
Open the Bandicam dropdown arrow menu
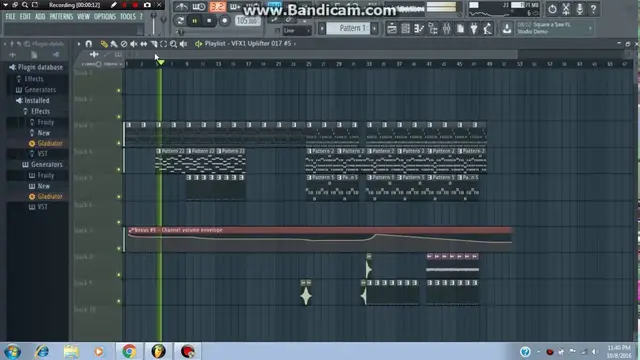[5, 5]
